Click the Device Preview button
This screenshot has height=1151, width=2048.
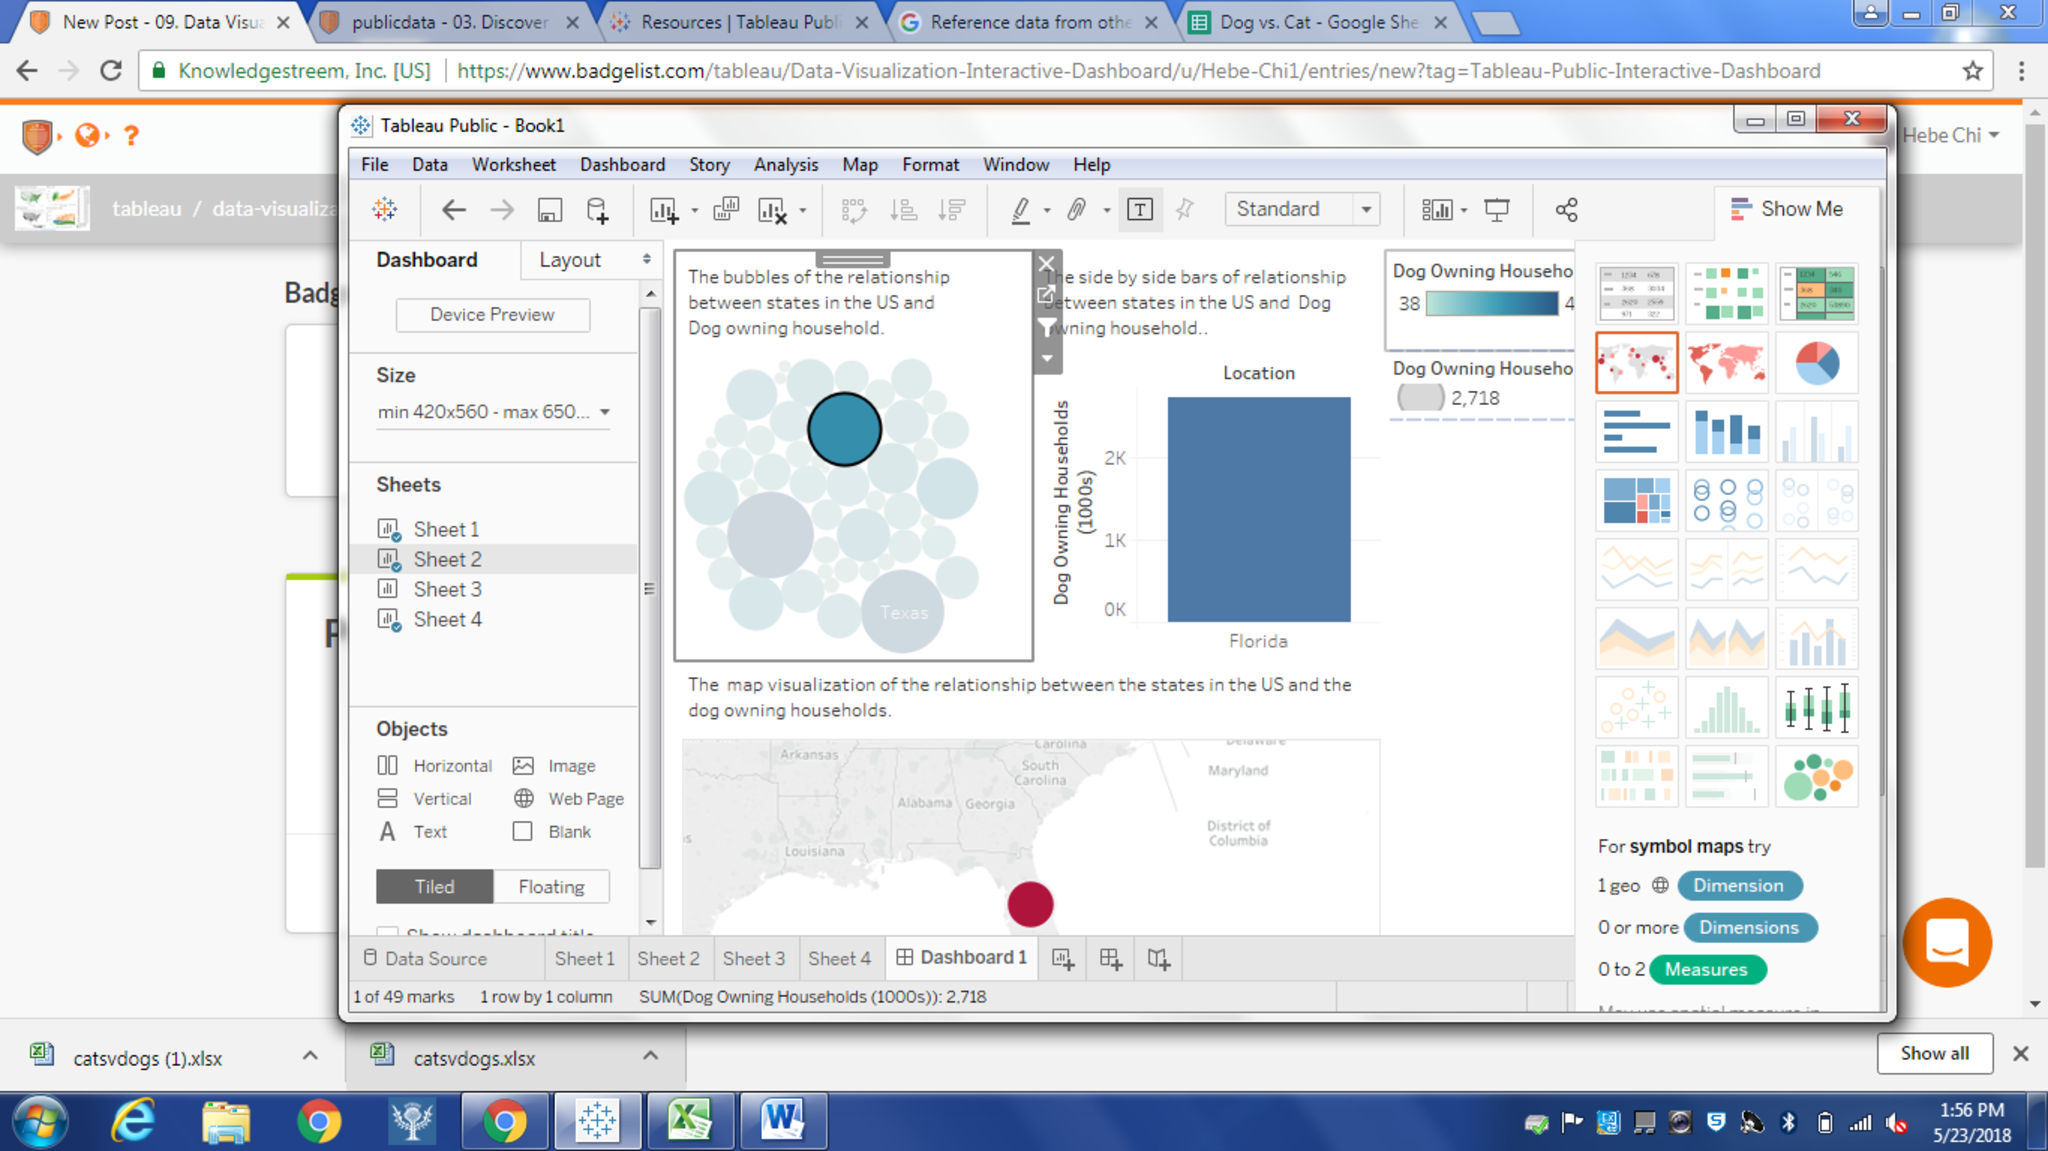coord(492,315)
